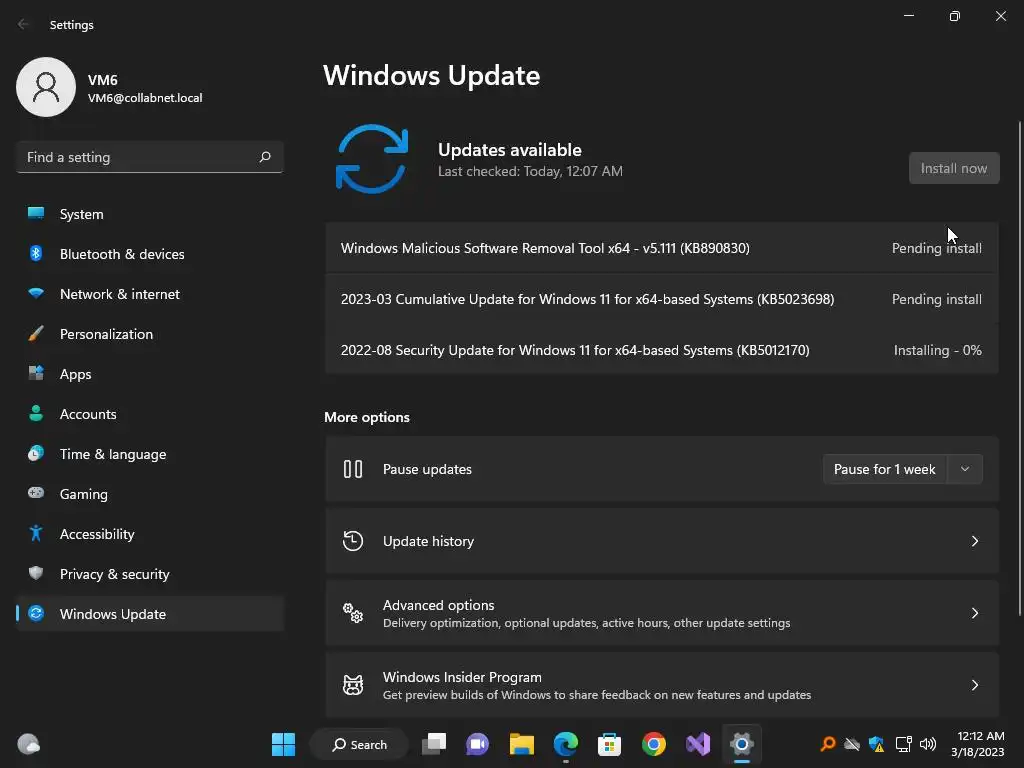Click the back arrow in Settings title bar

click(x=23, y=24)
